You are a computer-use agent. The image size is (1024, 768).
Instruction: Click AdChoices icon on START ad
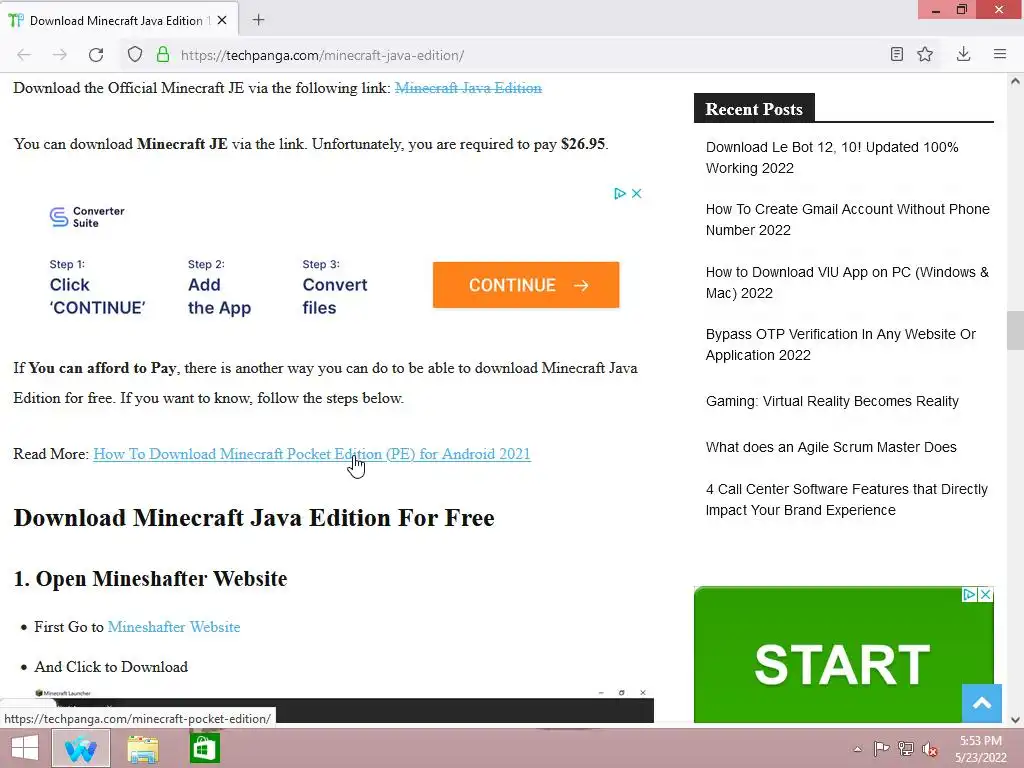click(x=970, y=594)
